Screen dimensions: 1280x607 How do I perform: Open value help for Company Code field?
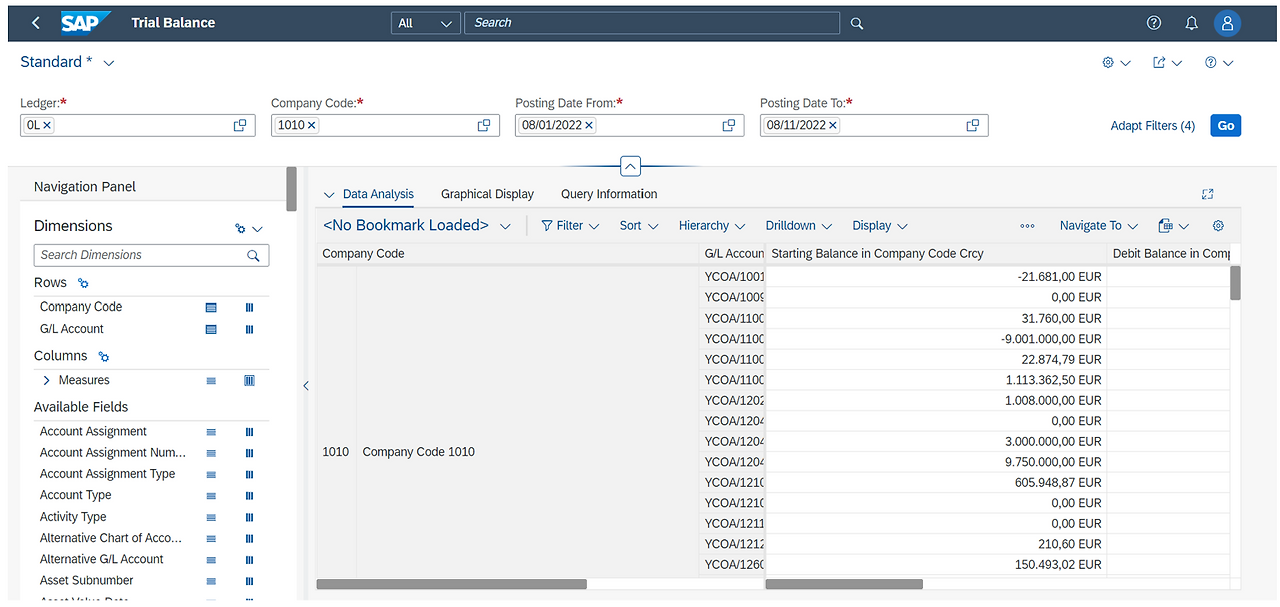(x=484, y=125)
